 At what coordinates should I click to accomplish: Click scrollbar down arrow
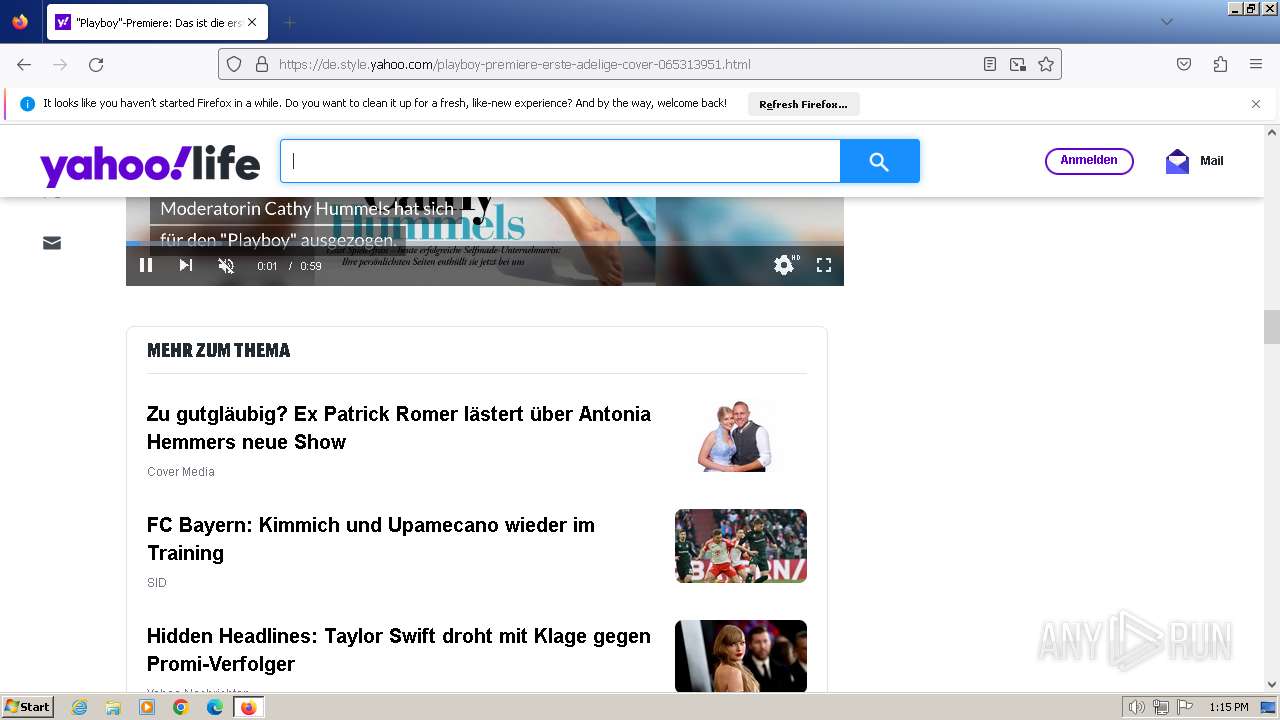1272,684
